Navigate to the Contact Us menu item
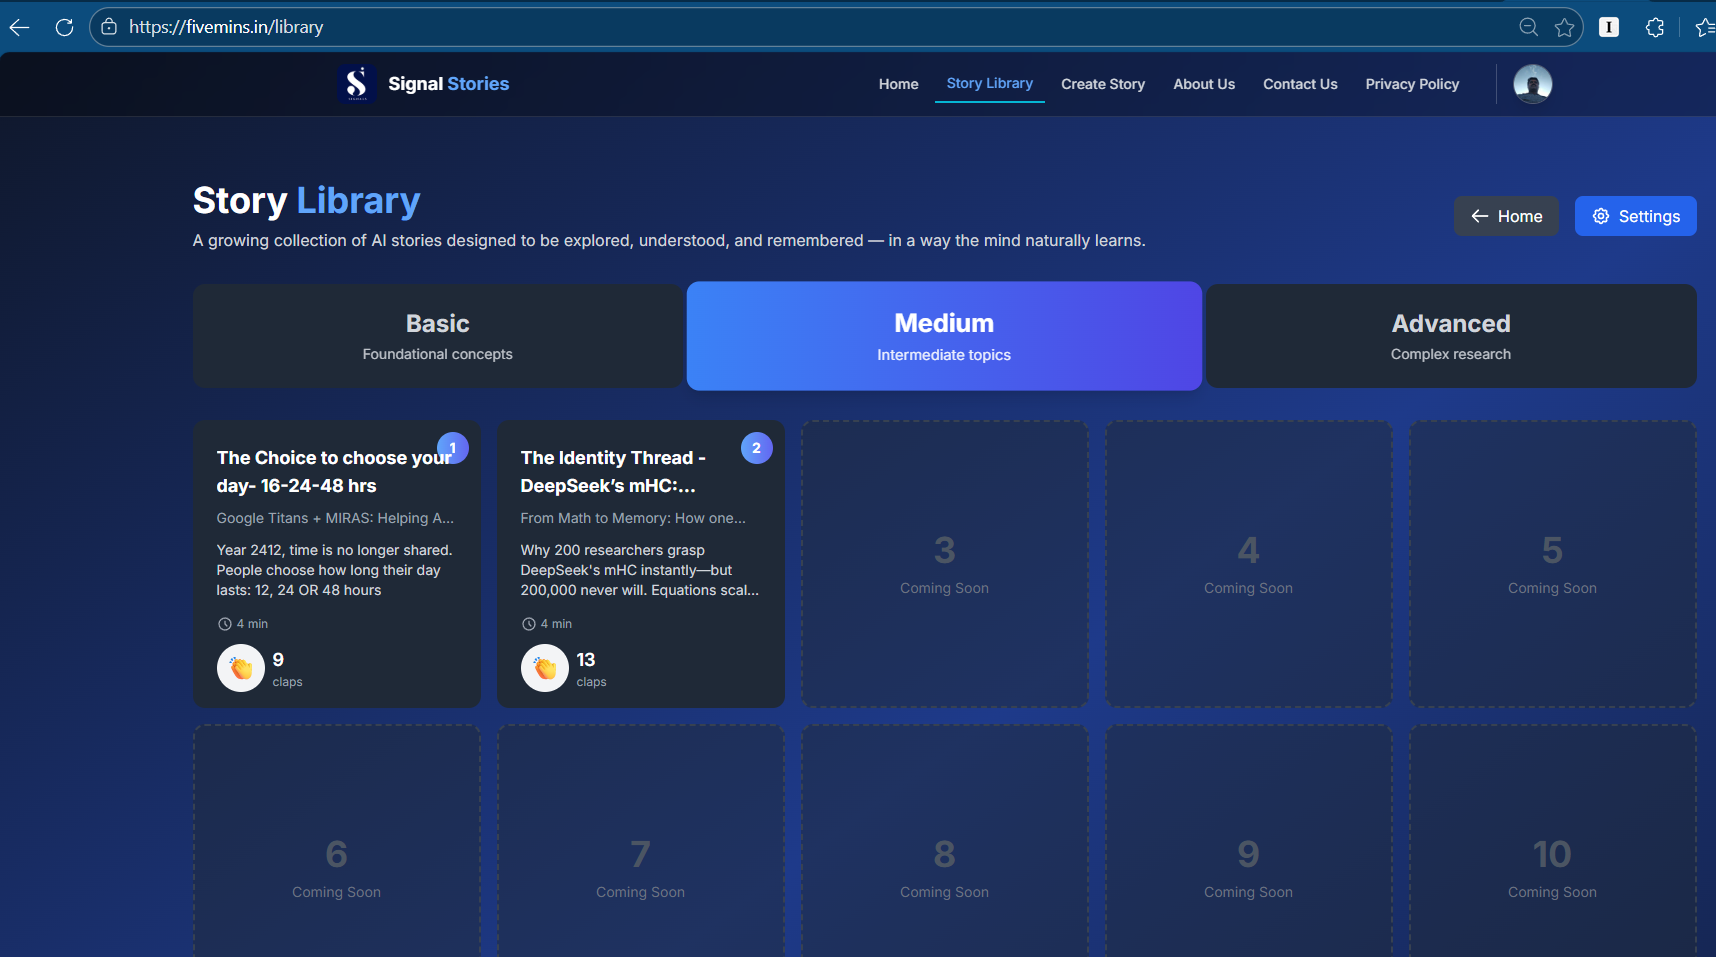The image size is (1716, 957). pyautogui.click(x=1300, y=84)
